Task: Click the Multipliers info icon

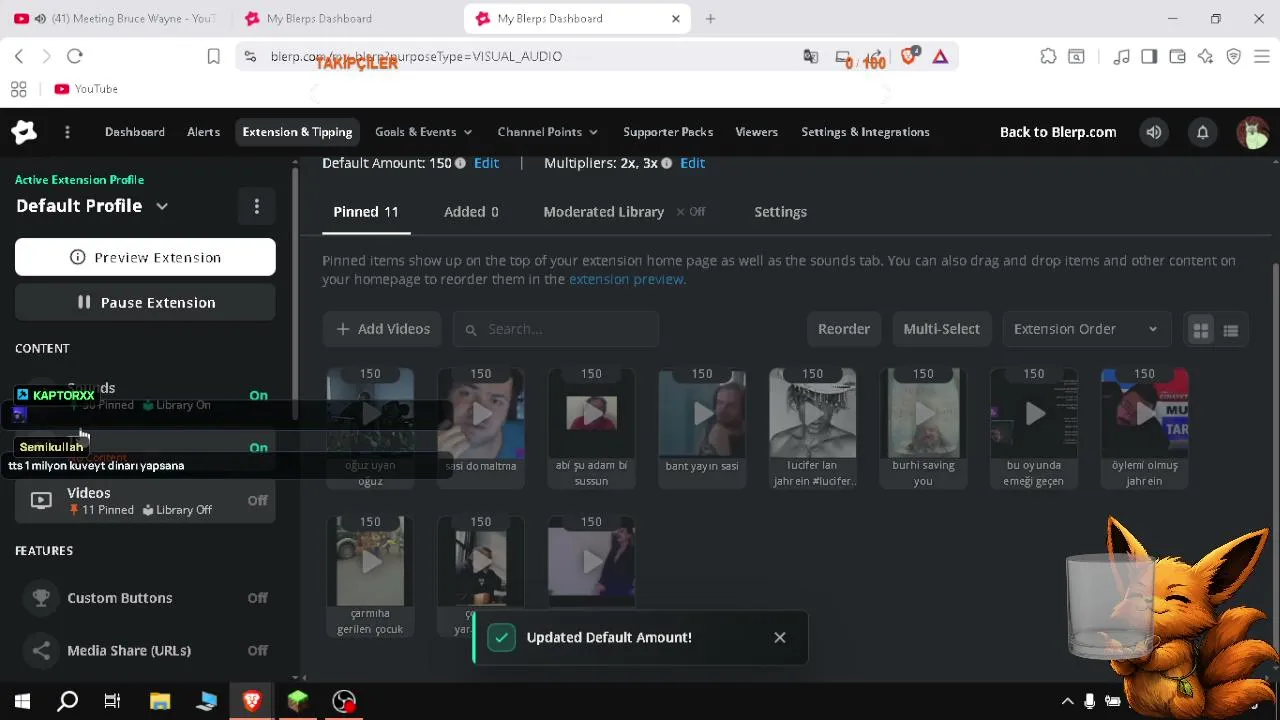Action: tap(666, 163)
